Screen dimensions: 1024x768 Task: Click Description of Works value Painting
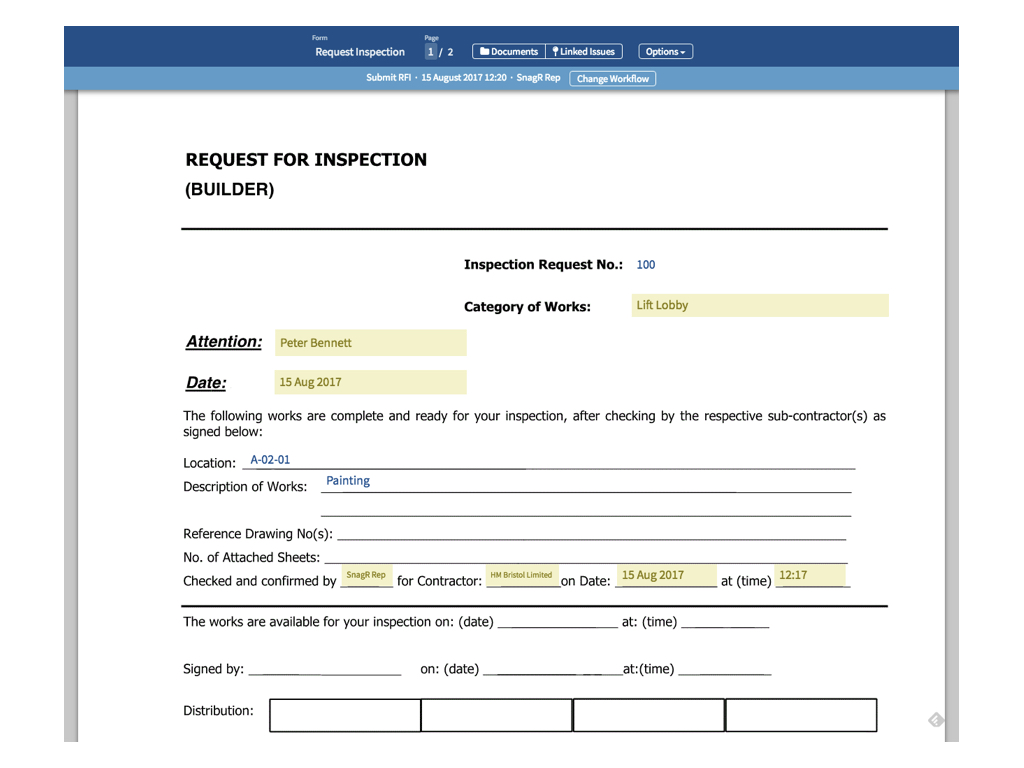[x=348, y=481]
